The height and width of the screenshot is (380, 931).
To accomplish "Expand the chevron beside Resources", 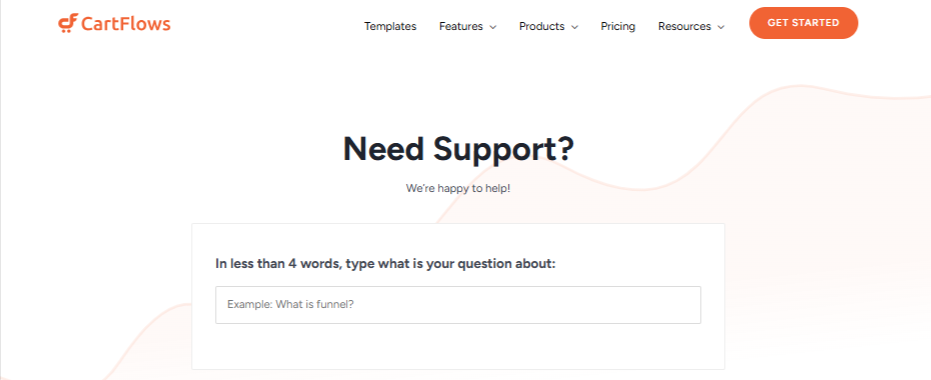I will click(x=721, y=27).
